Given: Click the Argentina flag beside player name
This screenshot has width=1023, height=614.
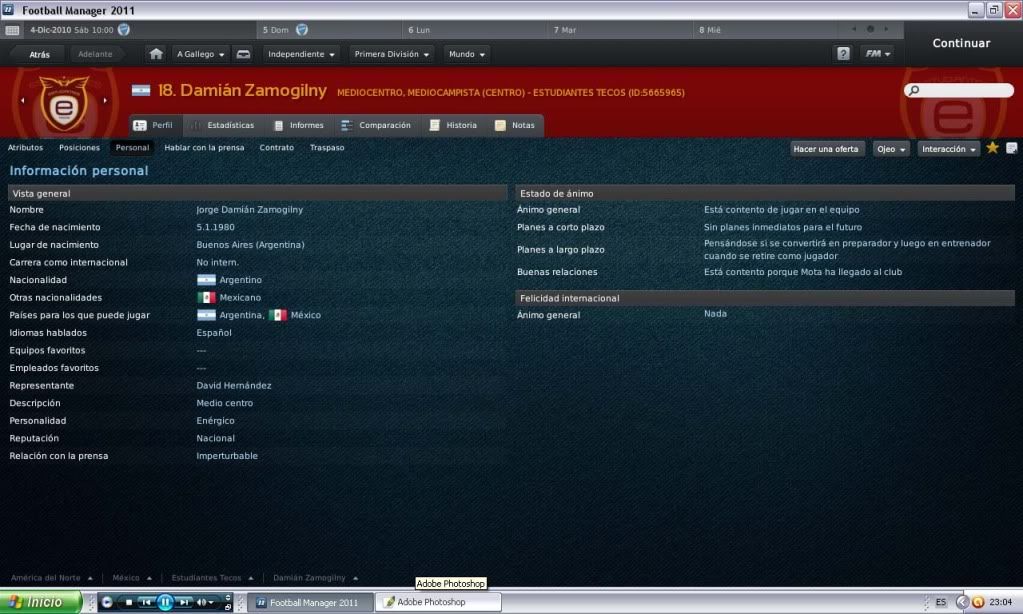Looking at the screenshot, I should tap(141, 91).
